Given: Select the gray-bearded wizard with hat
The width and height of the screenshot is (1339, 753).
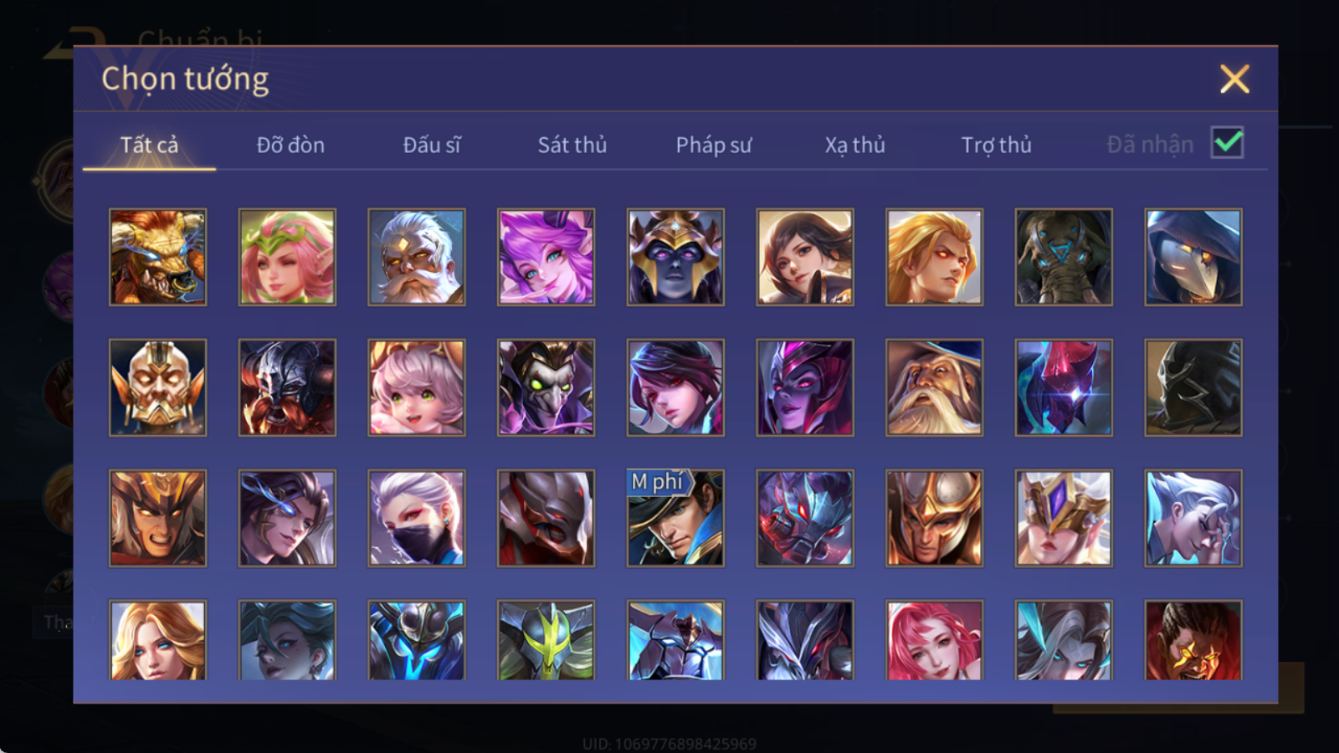Looking at the screenshot, I should (x=935, y=388).
